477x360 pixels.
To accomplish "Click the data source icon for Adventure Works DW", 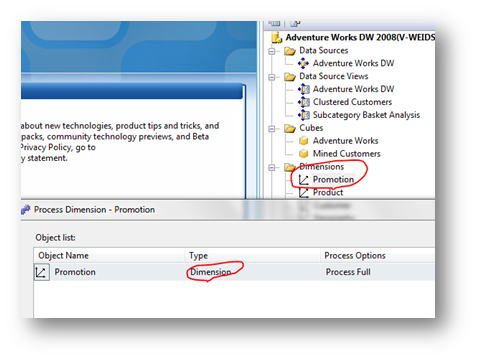I will (303, 63).
